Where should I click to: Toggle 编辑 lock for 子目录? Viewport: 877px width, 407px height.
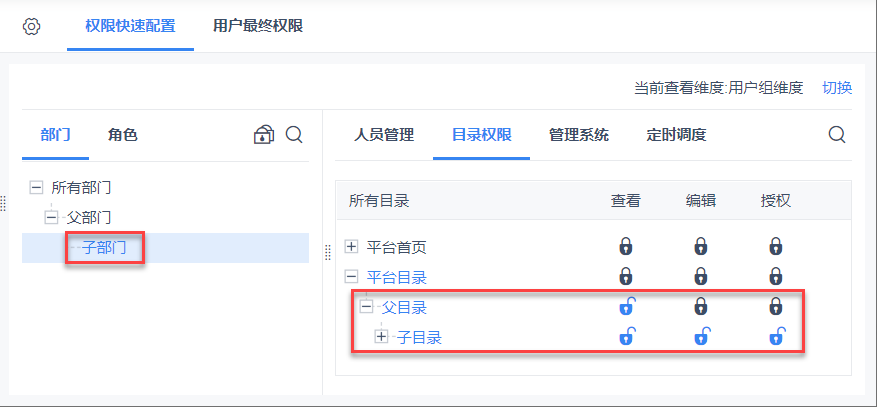701,337
